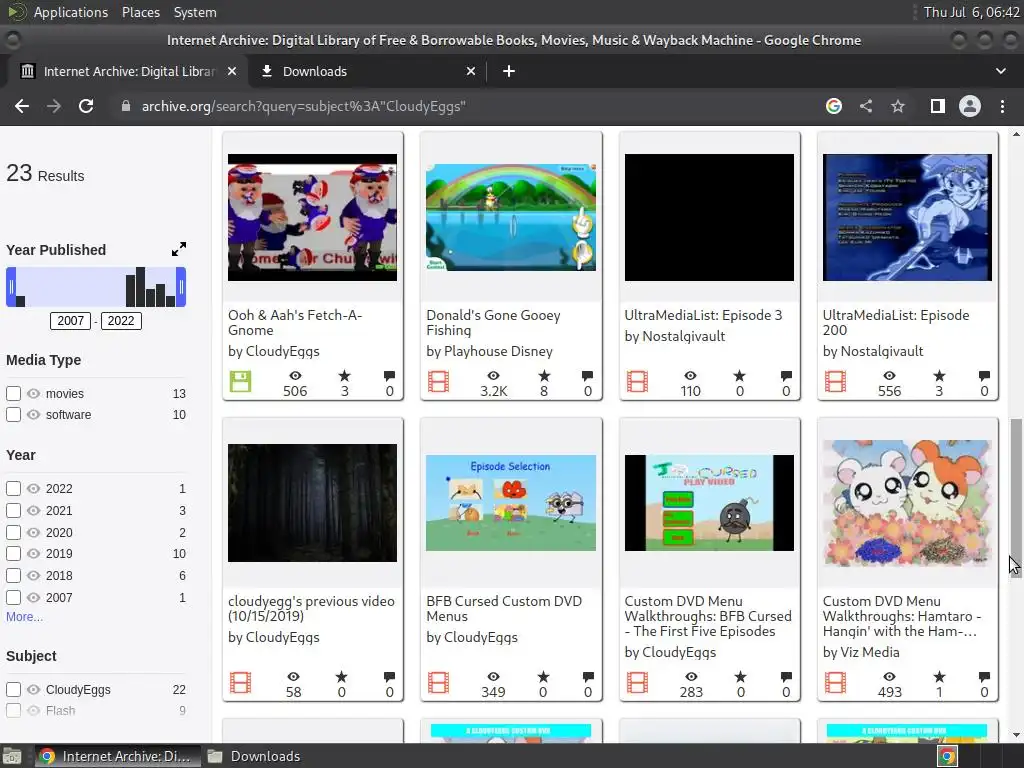Click the right handle of year range slider
Screen dimensions: 1024x768
[181, 287]
